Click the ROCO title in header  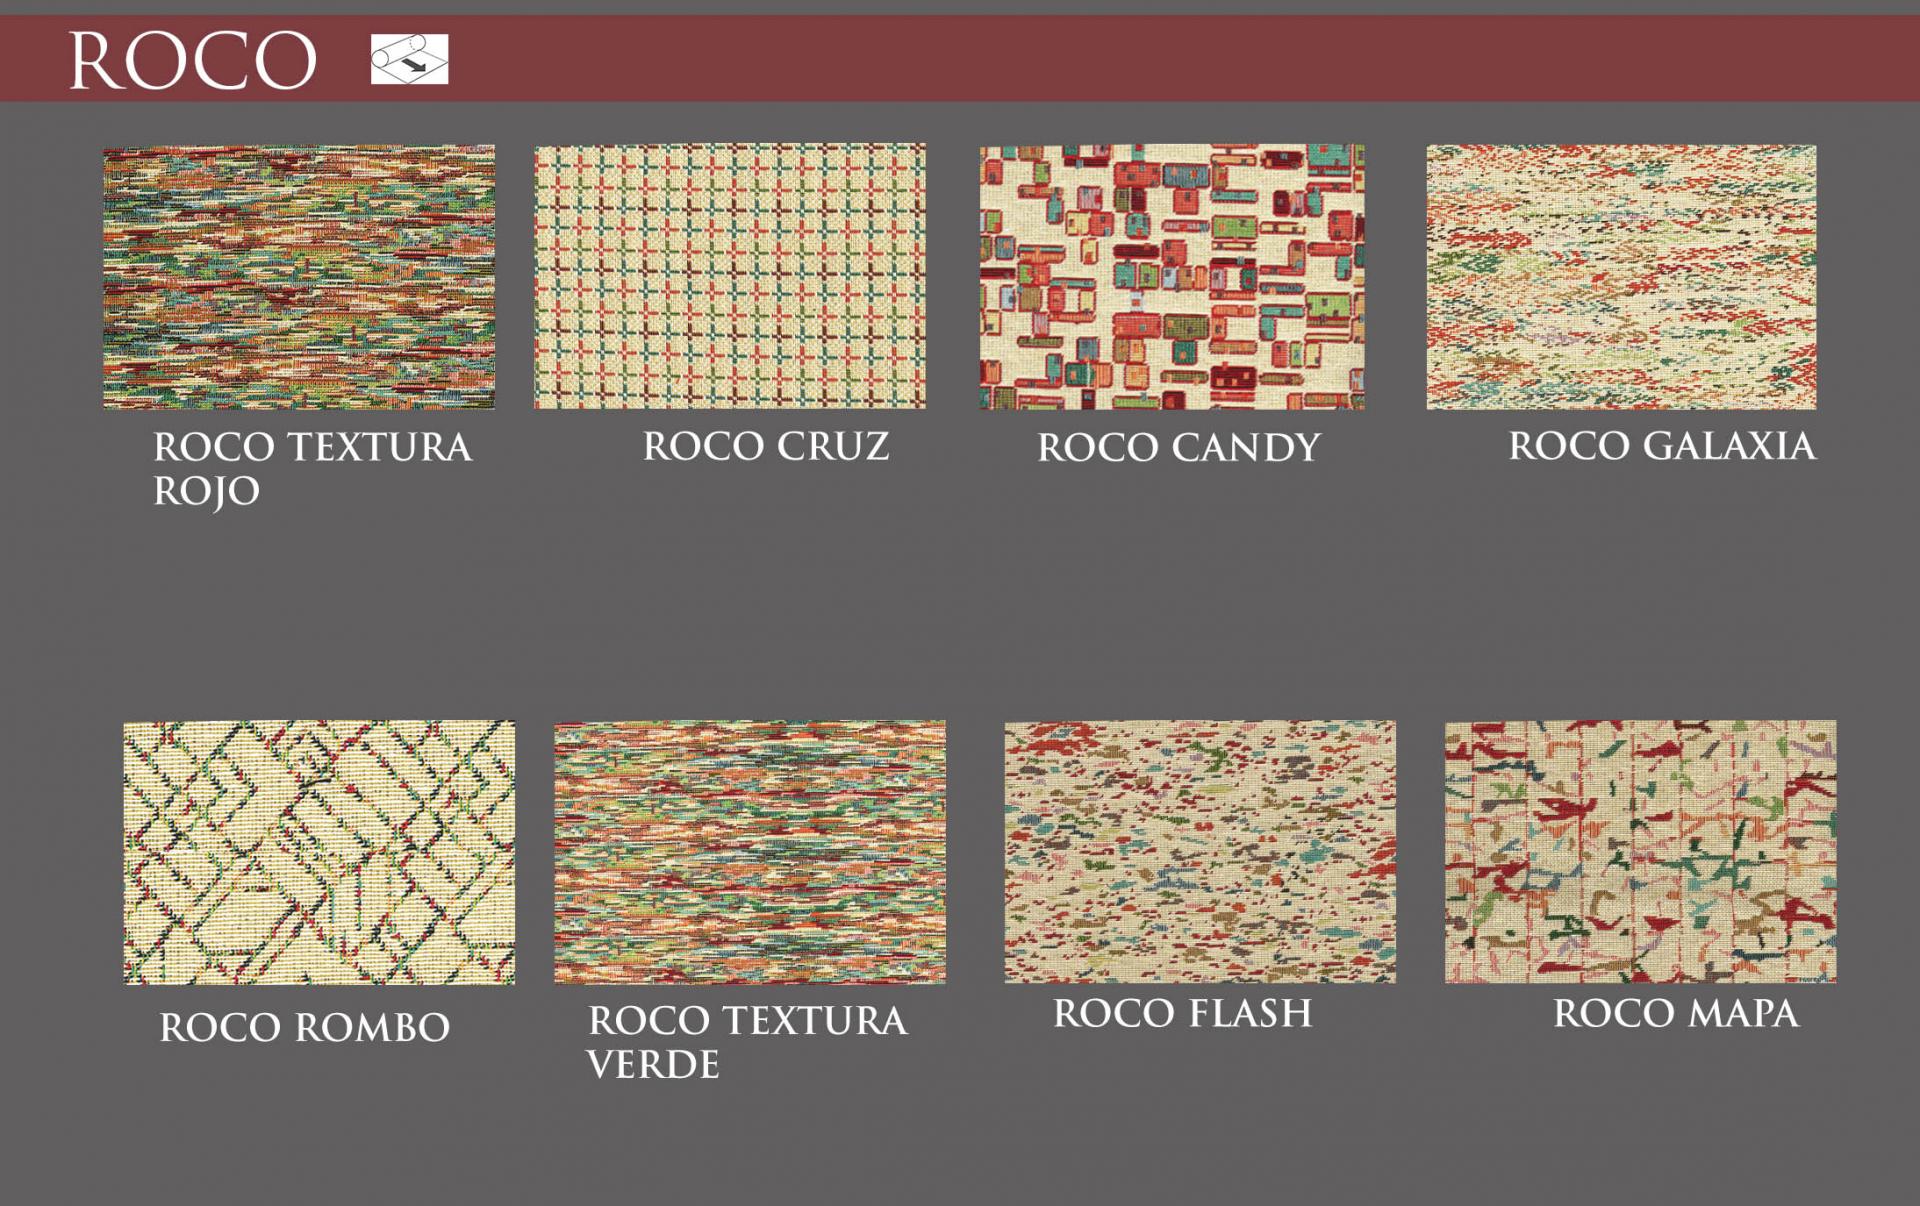coord(193,60)
